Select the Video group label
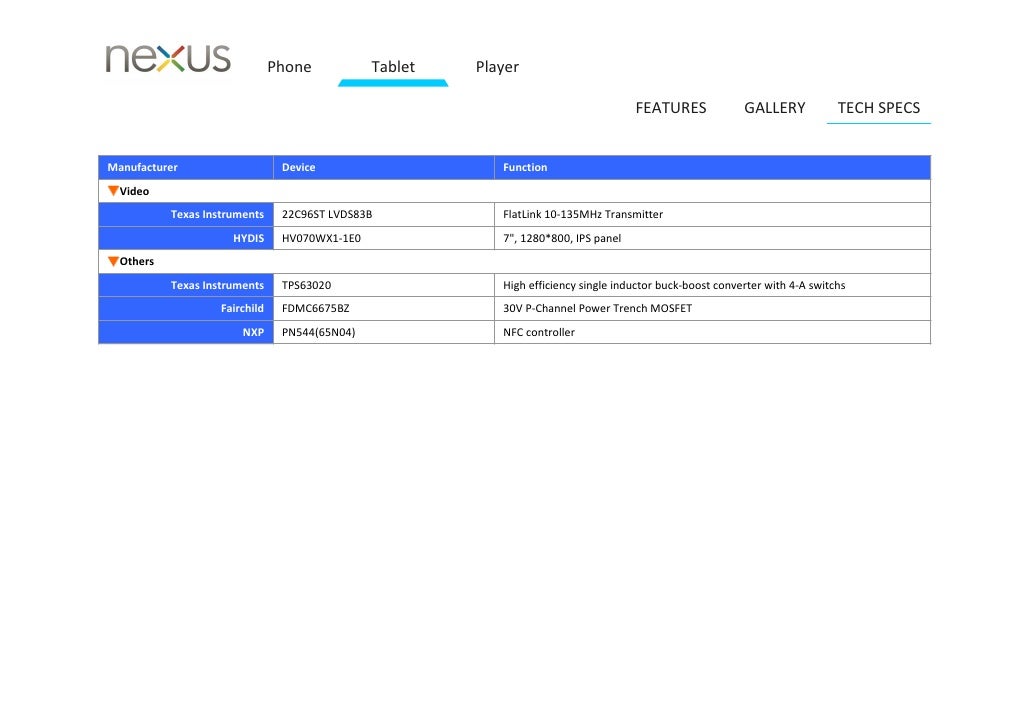The image size is (1030, 728). pos(134,191)
